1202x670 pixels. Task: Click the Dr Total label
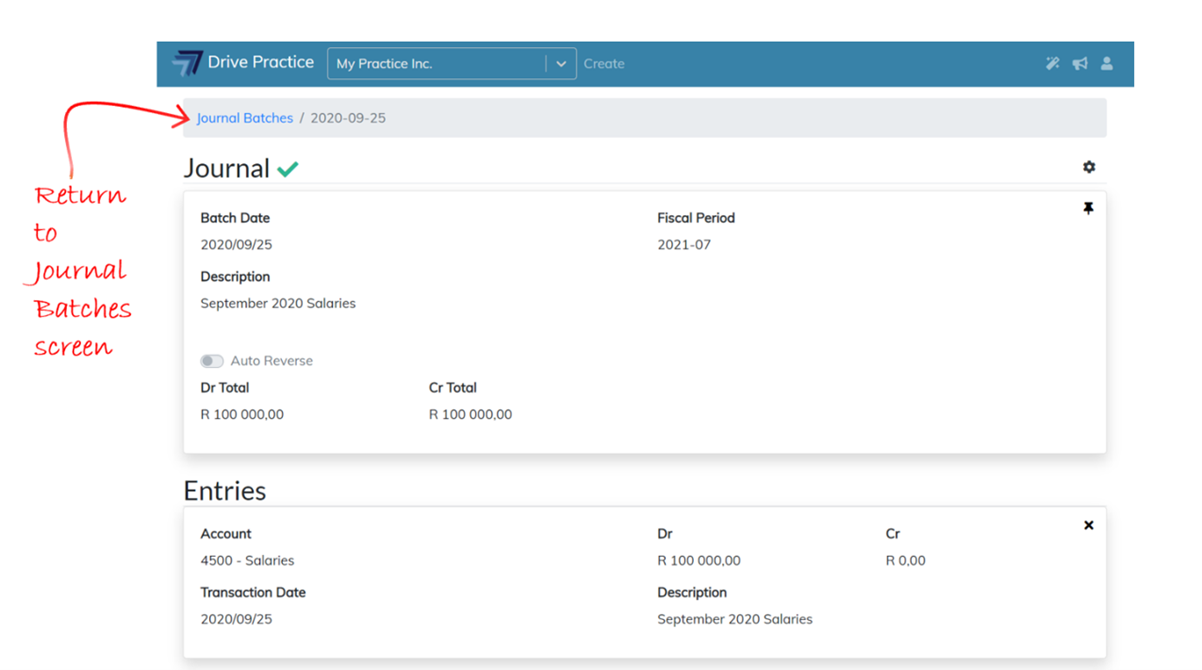pos(225,388)
